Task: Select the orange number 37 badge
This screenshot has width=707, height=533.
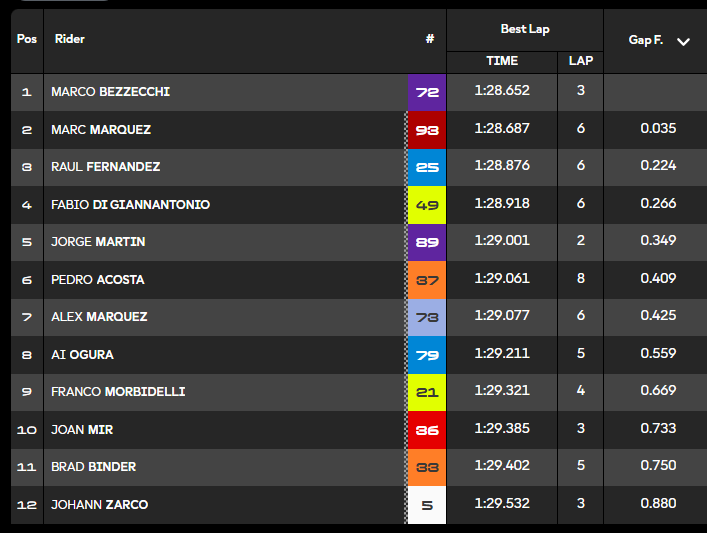Action: pyautogui.click(x=427, y=280)
